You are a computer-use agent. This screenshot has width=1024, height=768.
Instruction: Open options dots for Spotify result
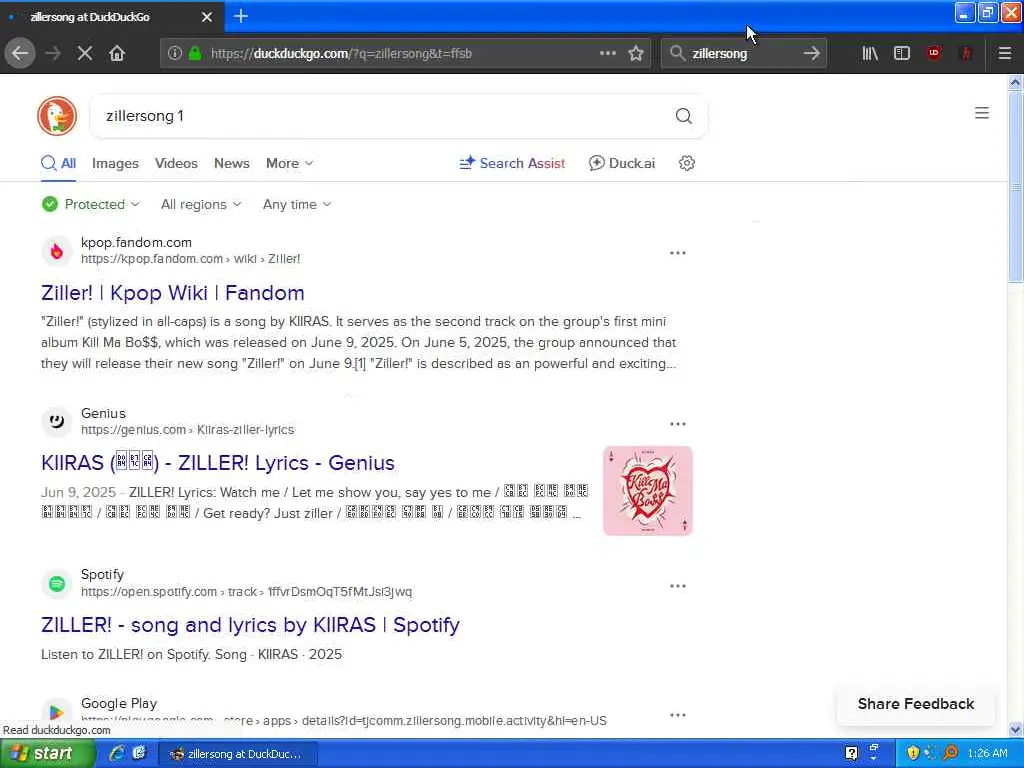(678, 586)
